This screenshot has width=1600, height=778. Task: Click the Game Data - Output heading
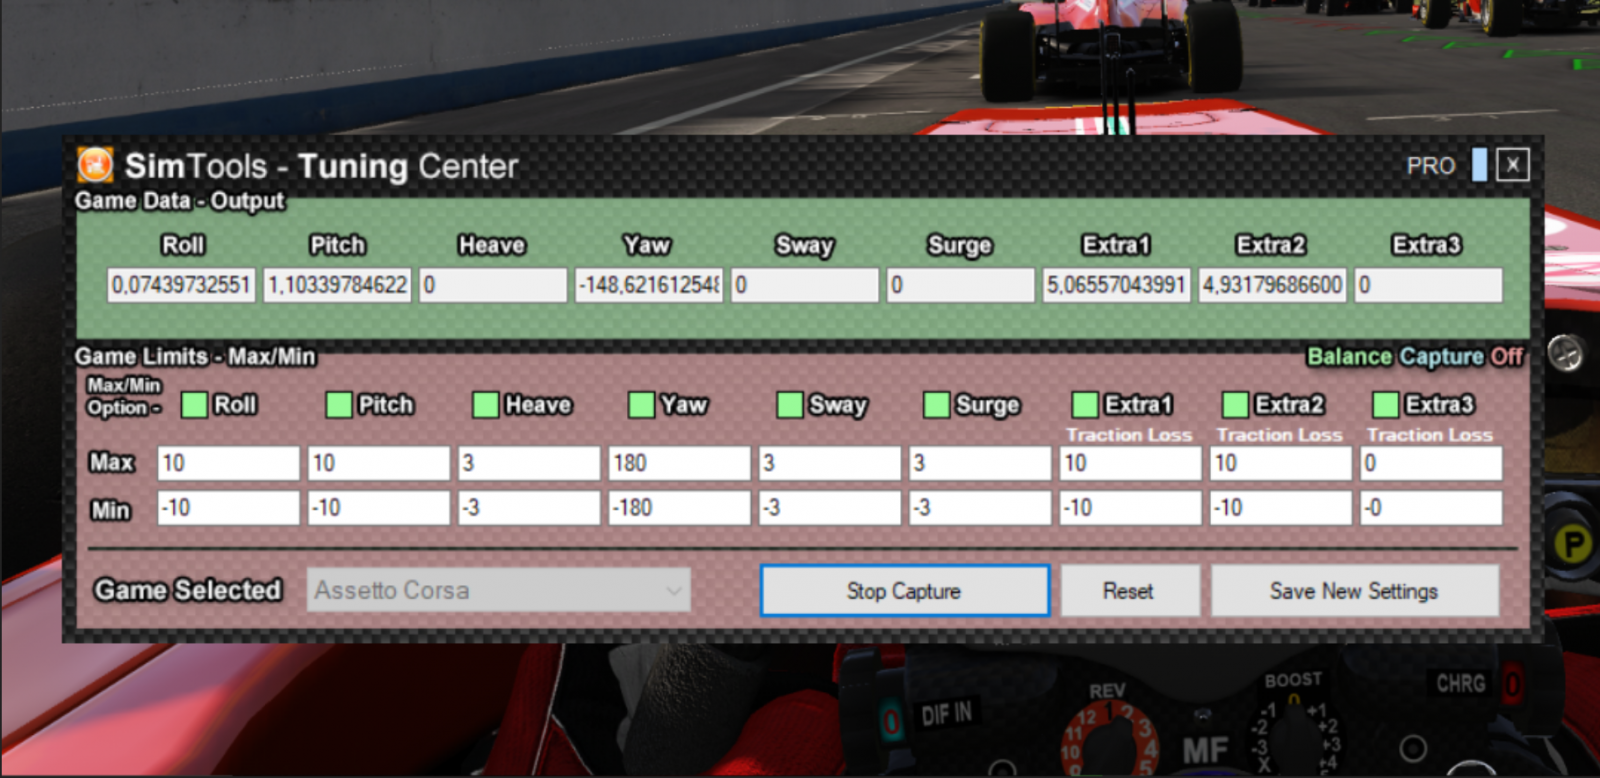pos(180,201)
